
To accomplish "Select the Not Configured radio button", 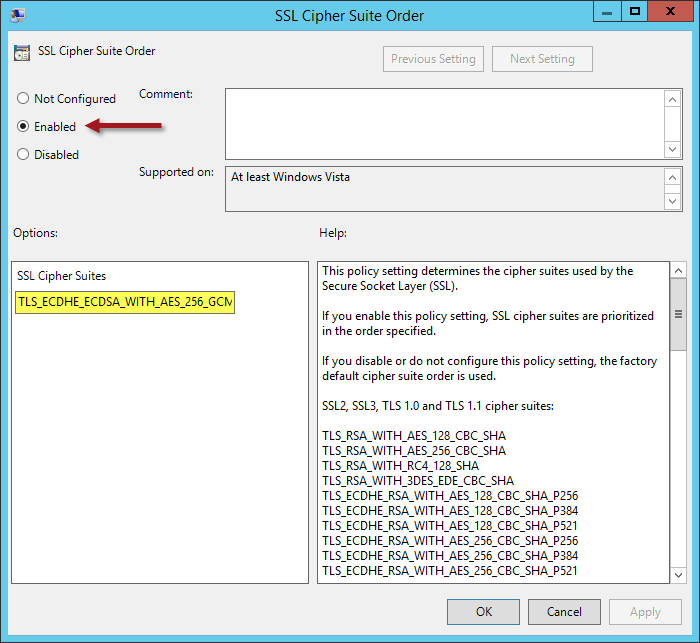I will pos(23,99).
